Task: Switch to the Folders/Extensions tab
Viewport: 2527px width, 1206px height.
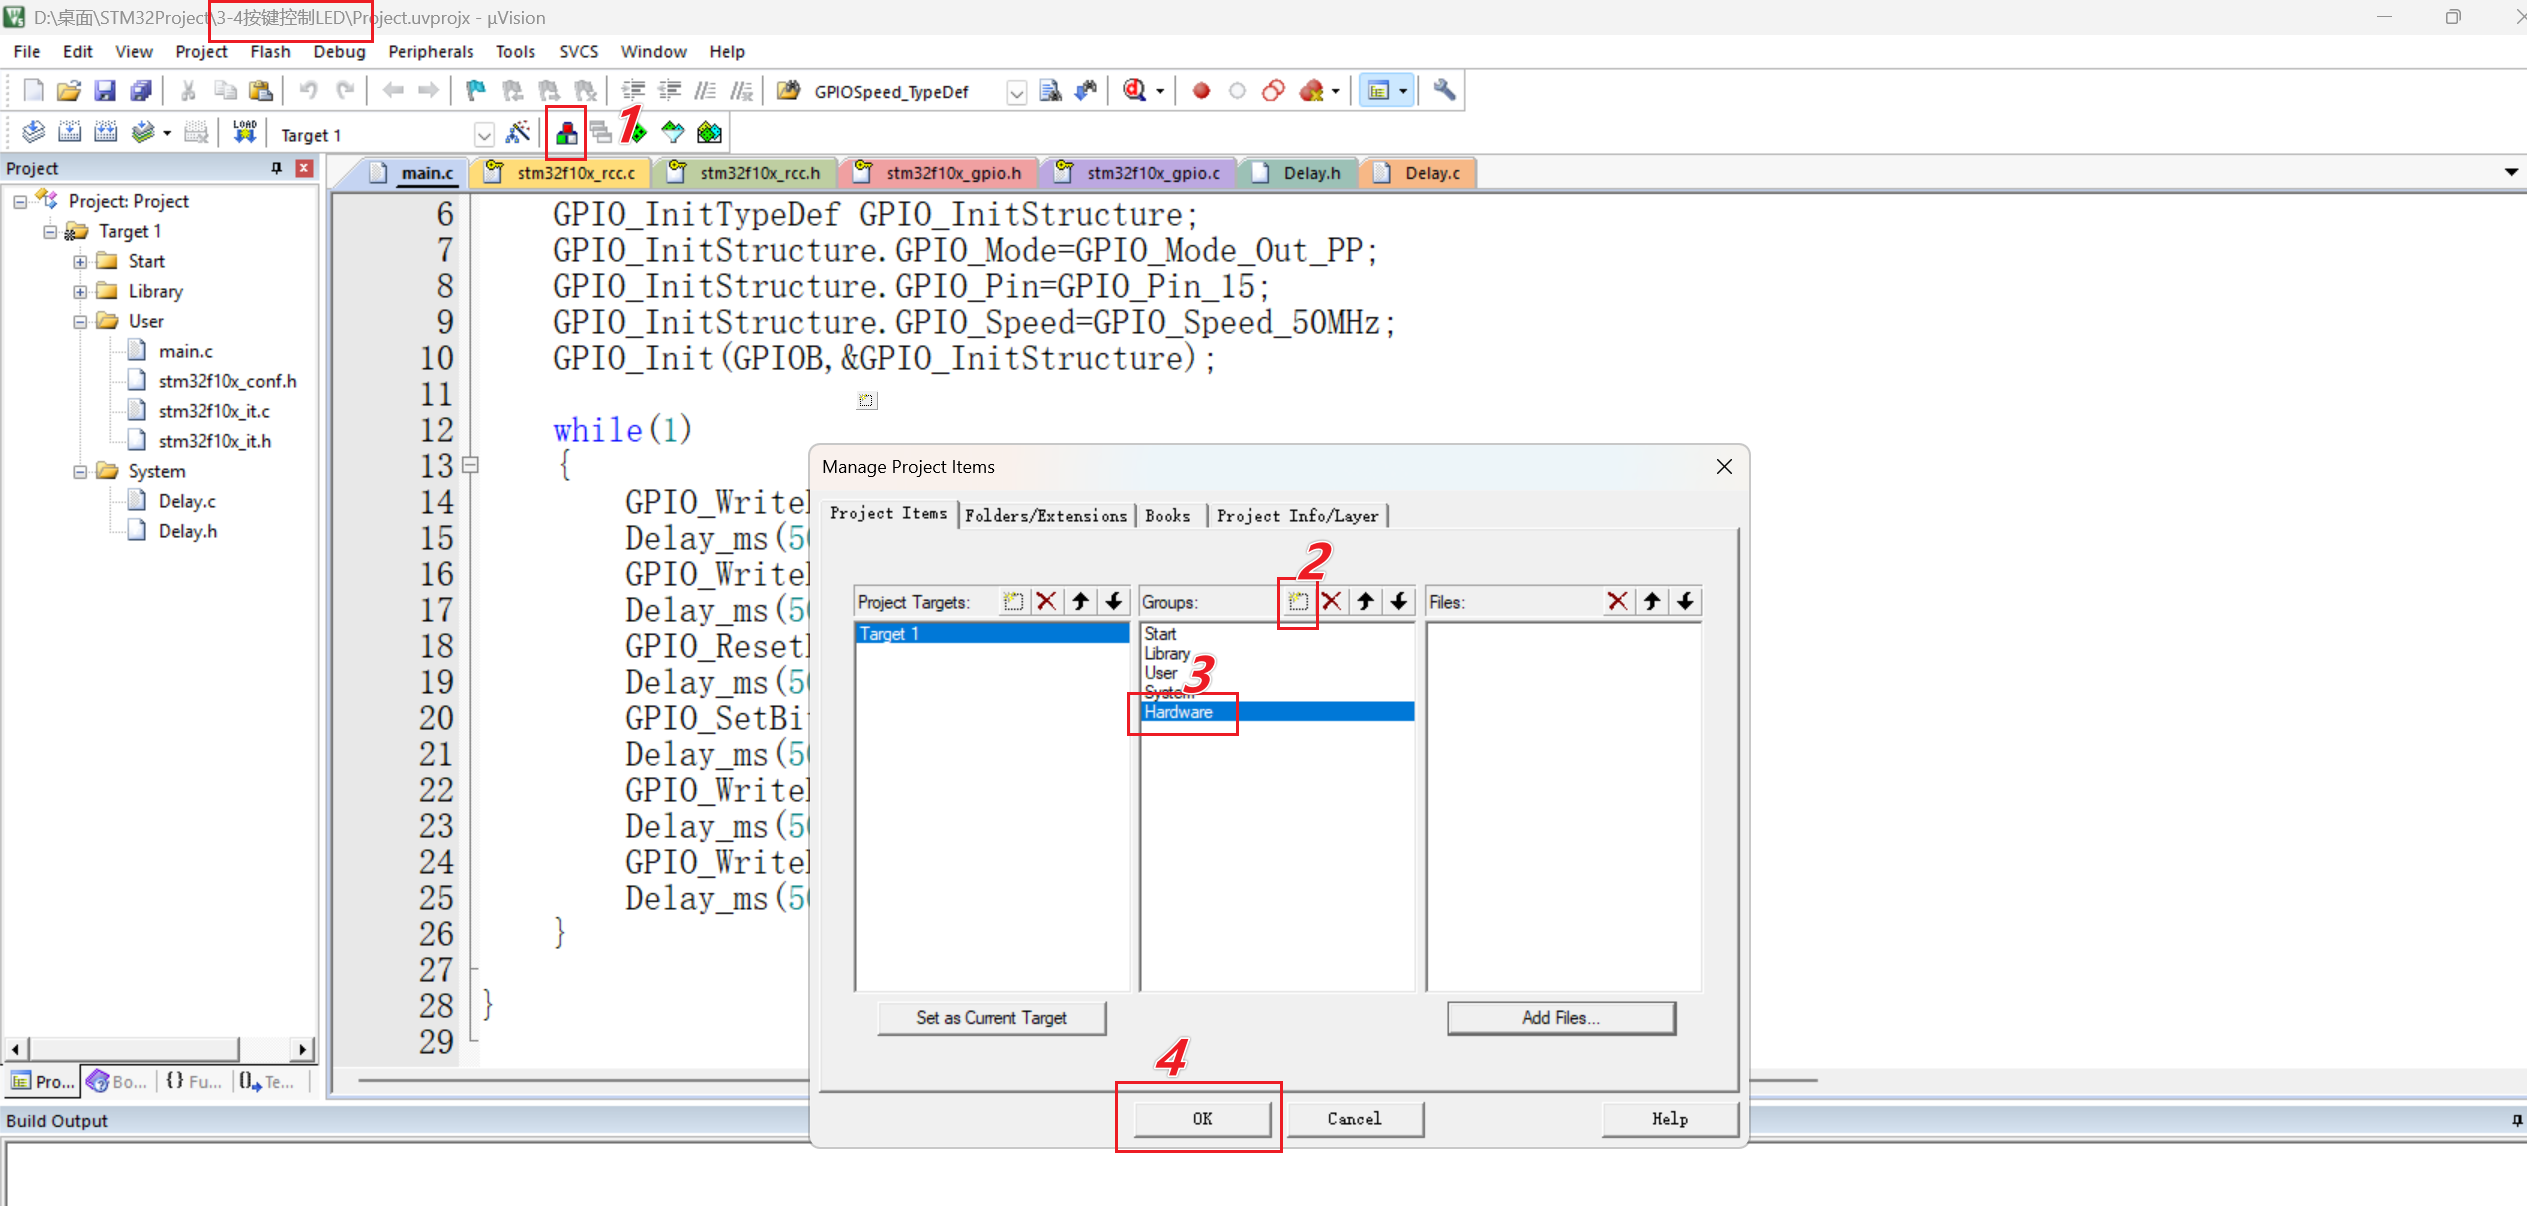Action: pyautogui.click(x=1045, y=516)
